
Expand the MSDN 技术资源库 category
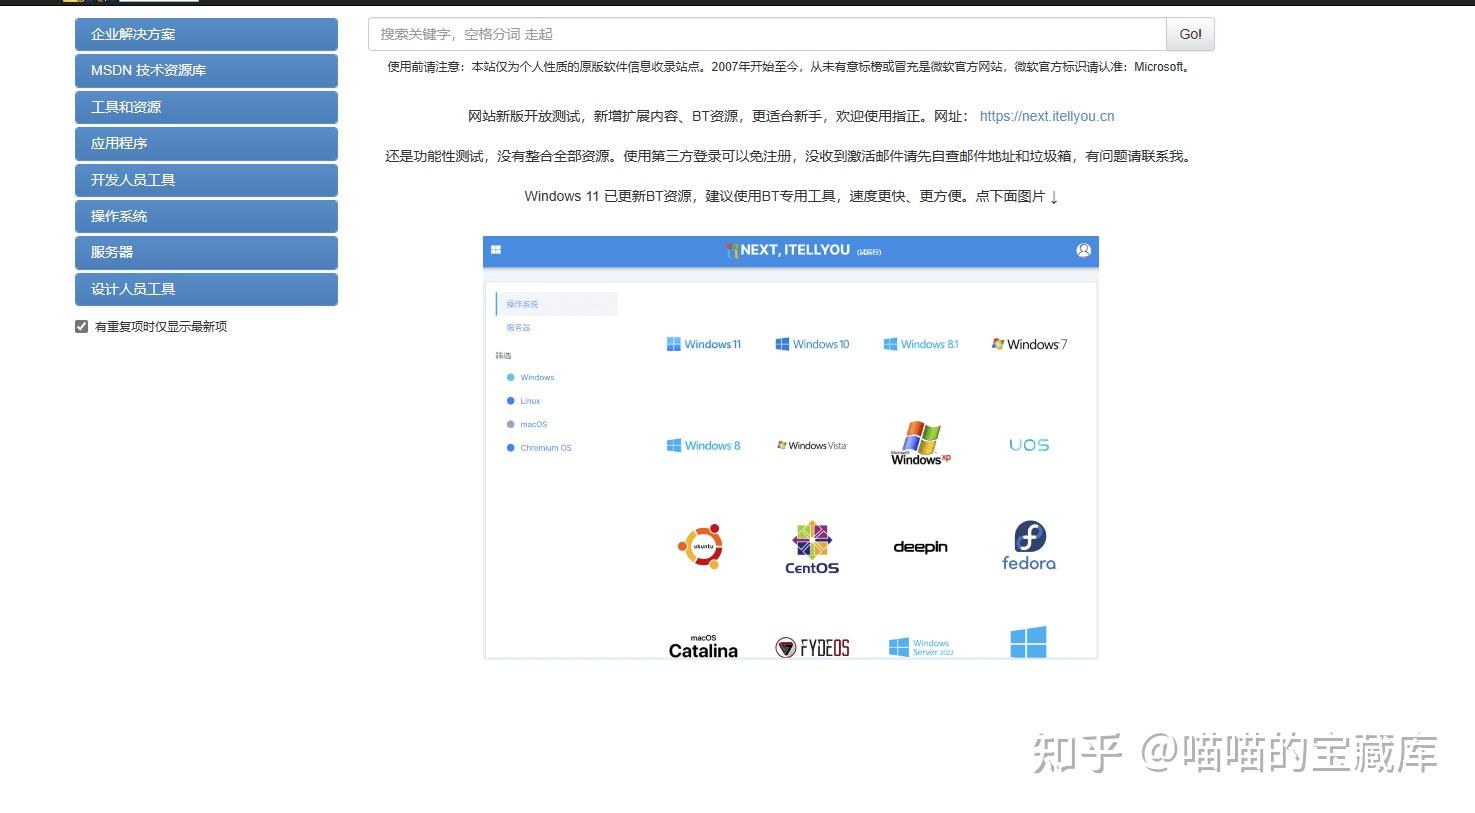(206, 70)
